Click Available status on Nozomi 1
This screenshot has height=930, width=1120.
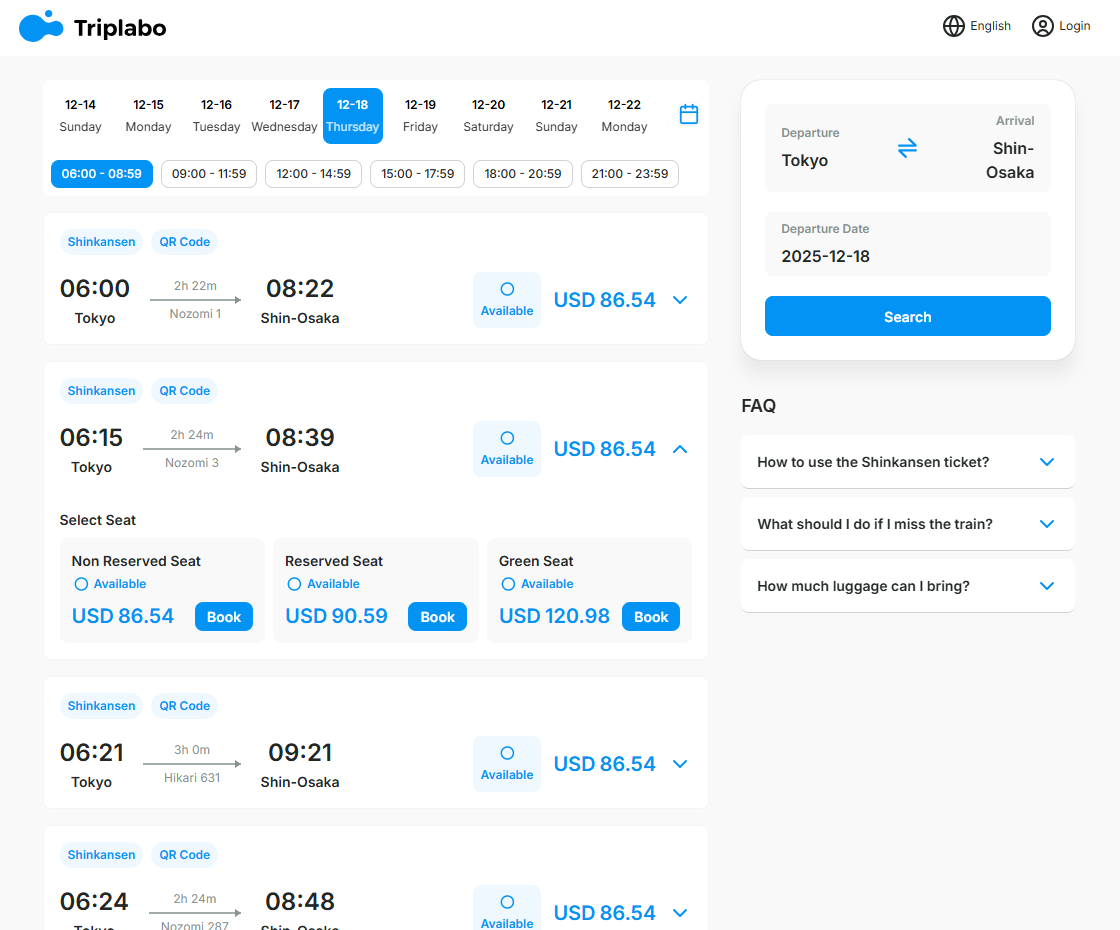coord(507,300)
